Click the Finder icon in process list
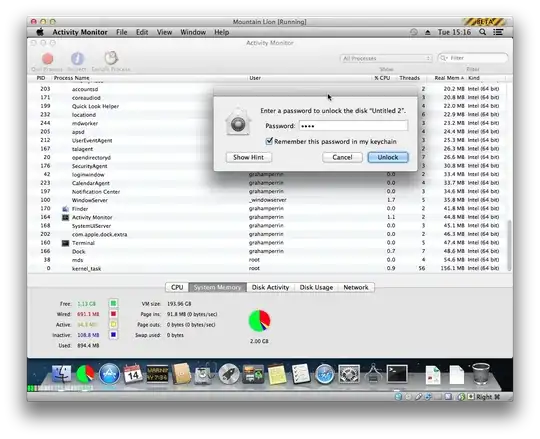The height and width of the screenshot is (439, 540). 65,209
